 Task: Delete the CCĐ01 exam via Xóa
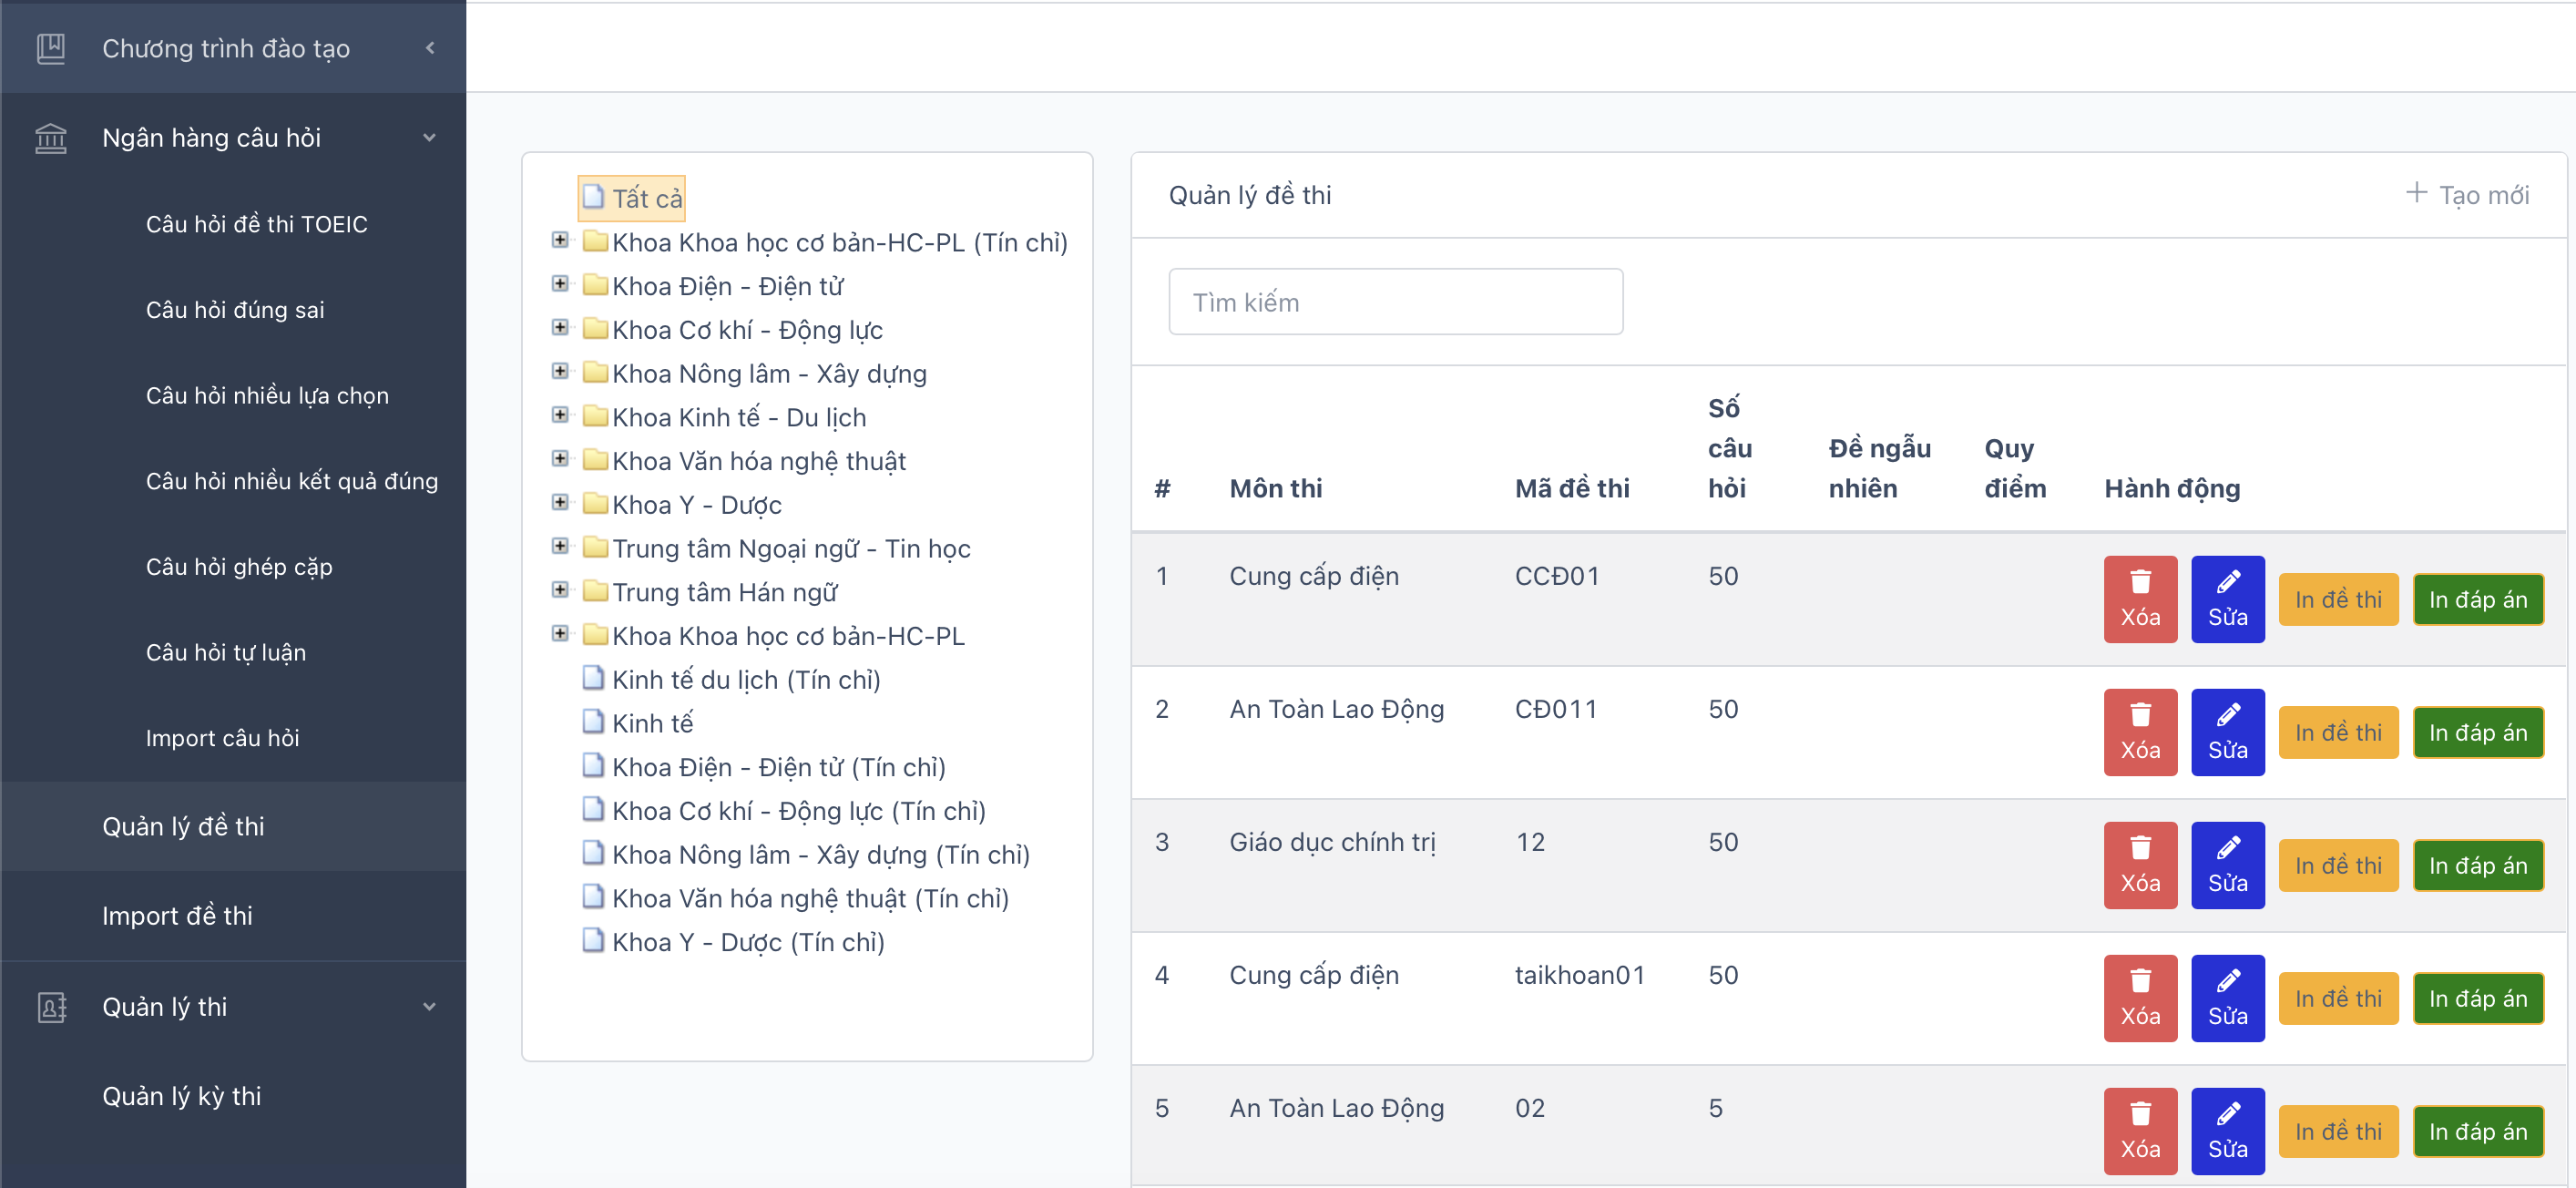click(2139, 599)
